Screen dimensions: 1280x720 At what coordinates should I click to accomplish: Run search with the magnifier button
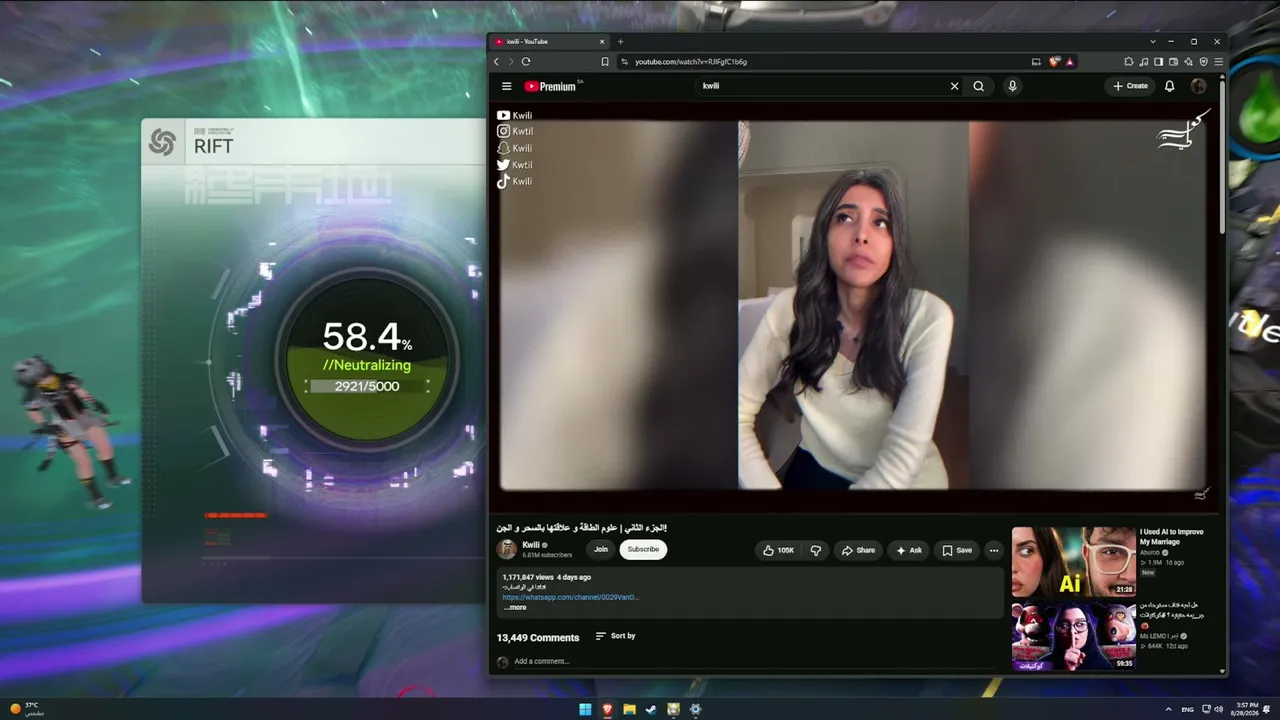978,86
